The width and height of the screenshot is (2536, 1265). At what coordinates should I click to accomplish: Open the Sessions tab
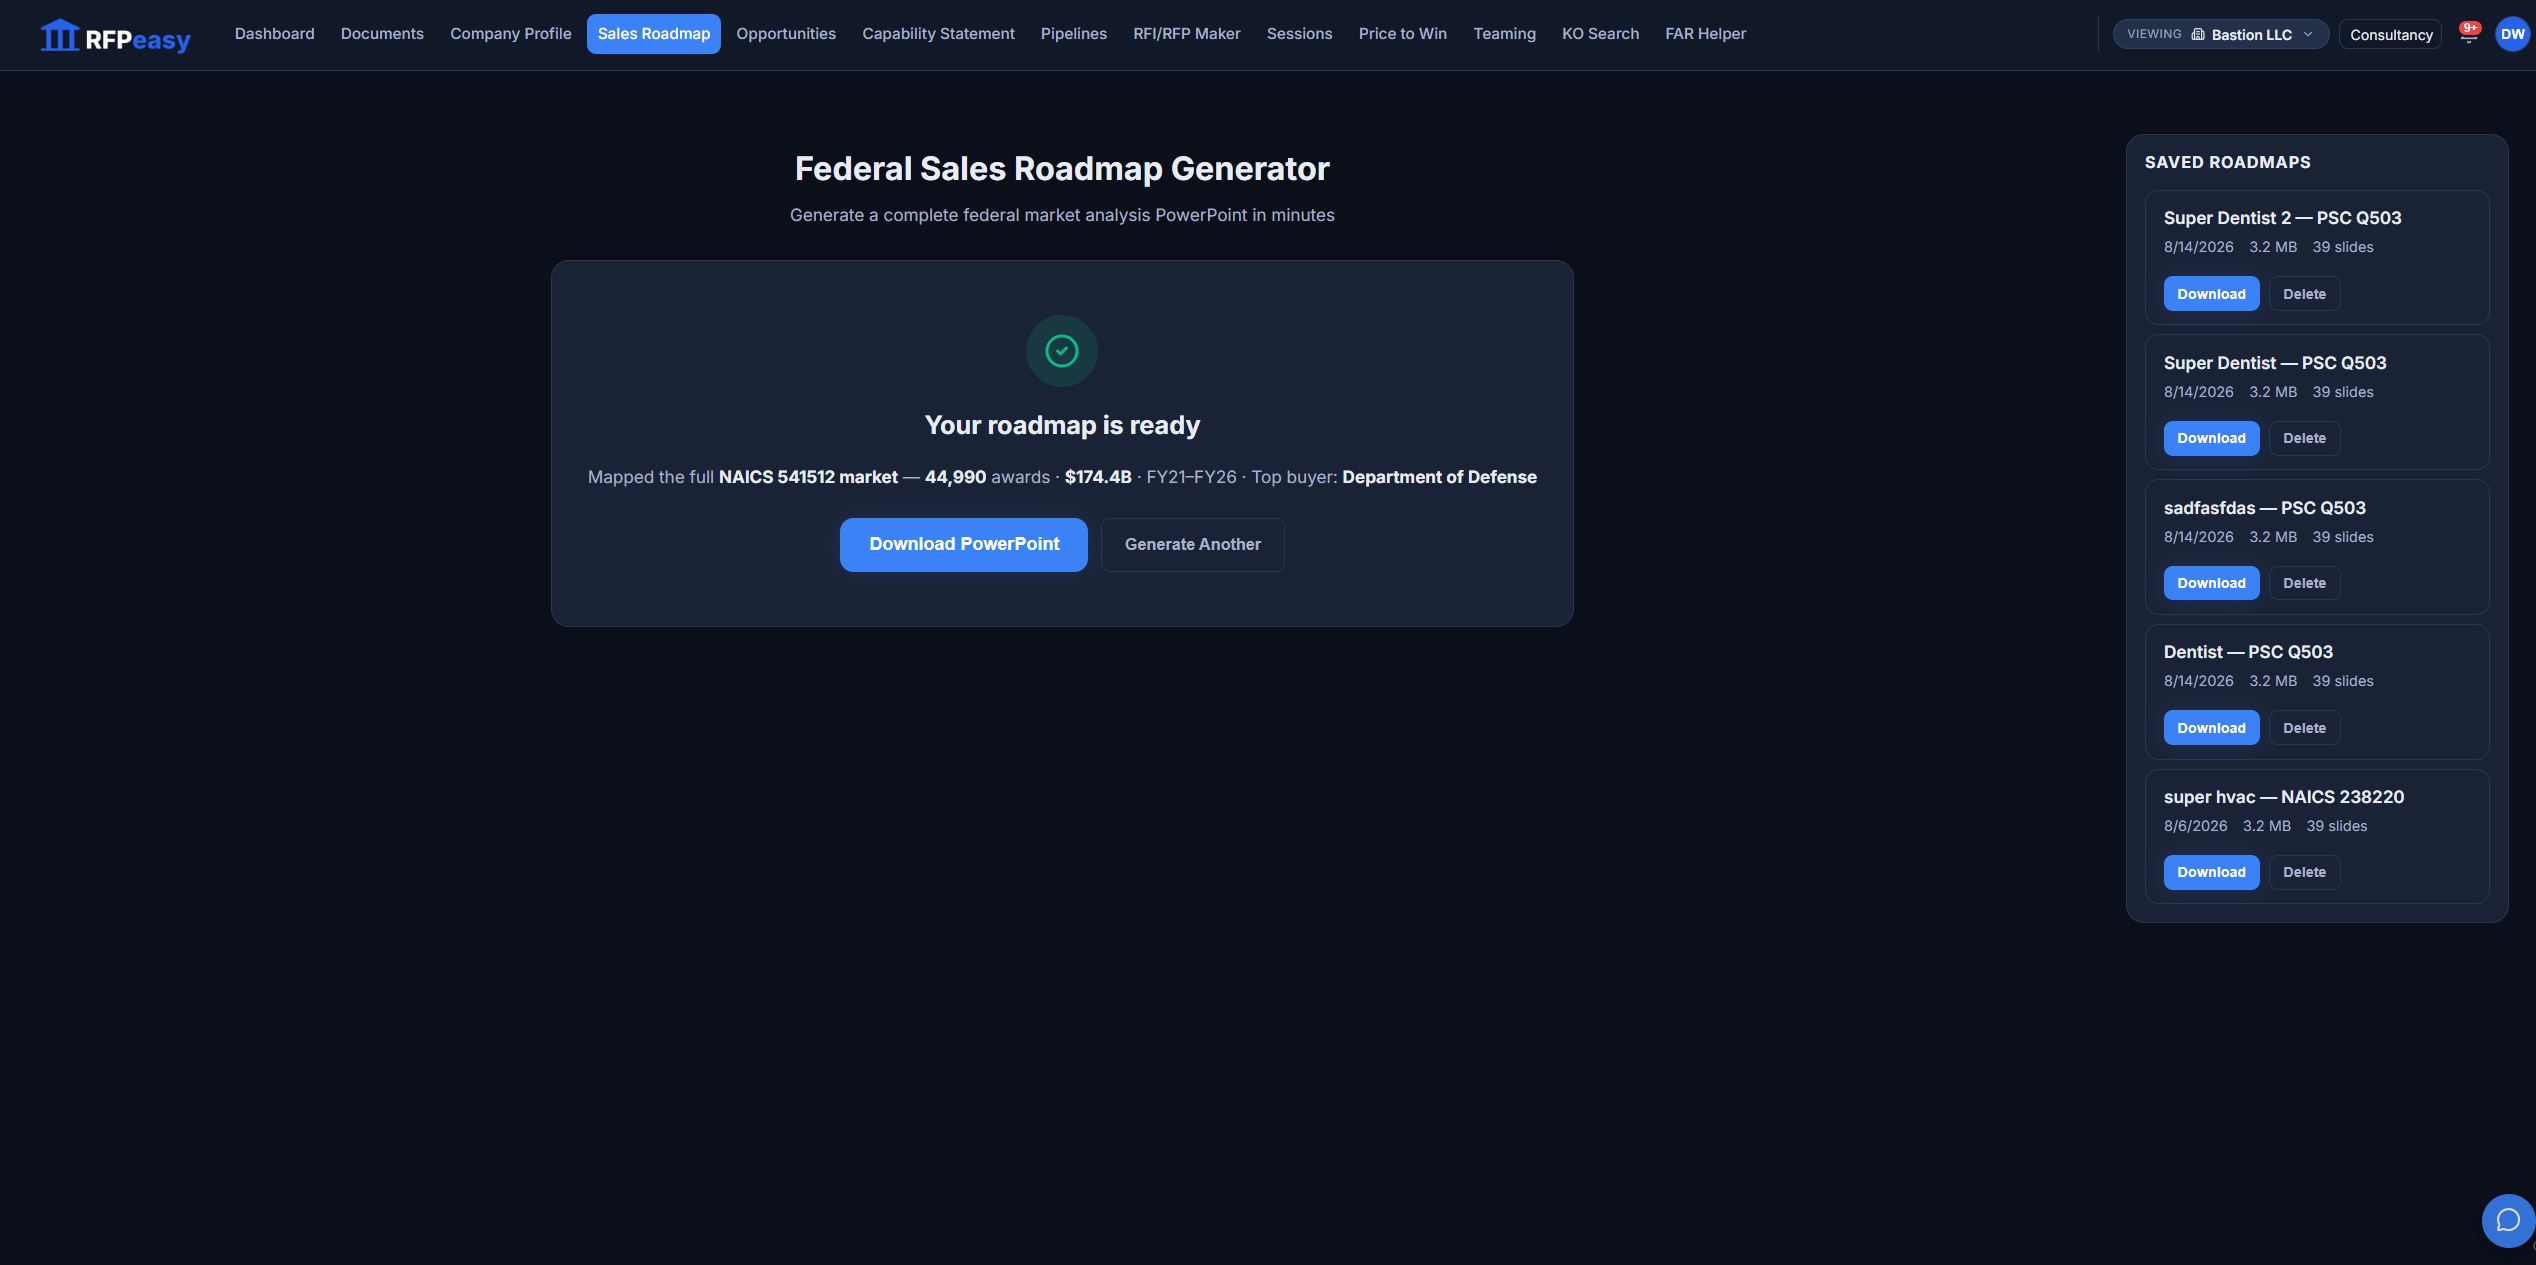(1299, 34)
